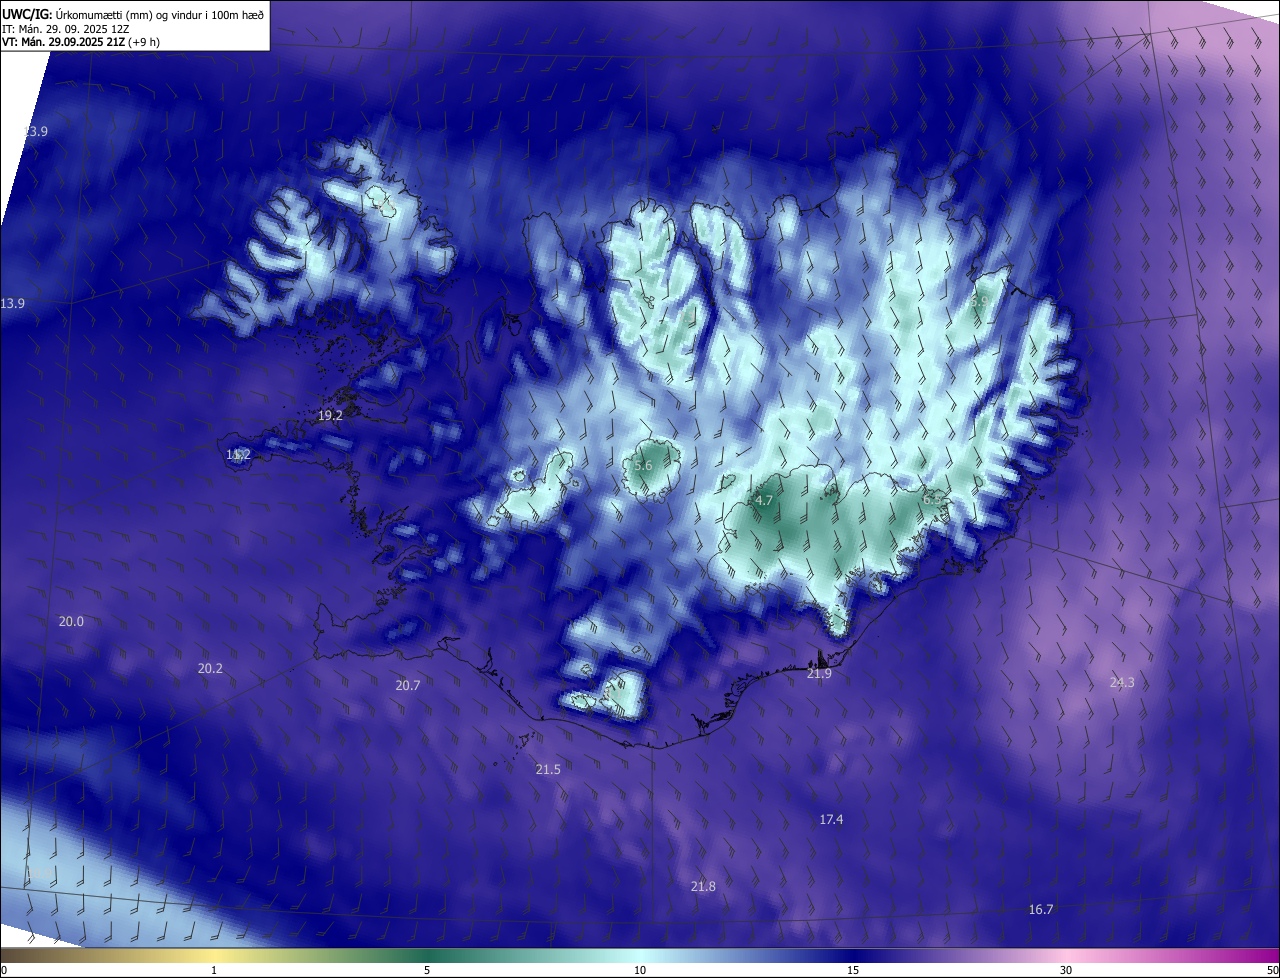Viewport: 1280px width, 978px height.
Task: Click the '24.3' value on the map
Action: (x=1122, y=682)
